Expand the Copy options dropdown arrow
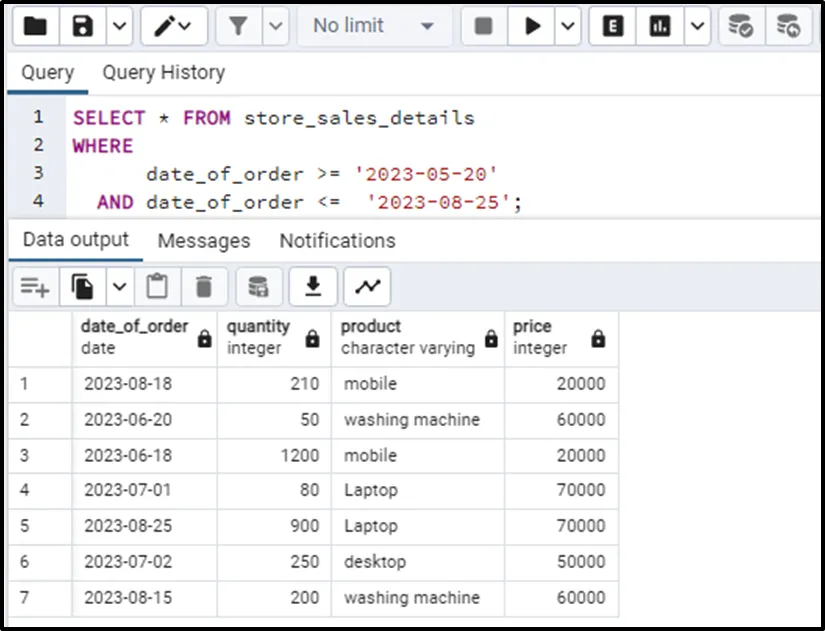The height and width of the screenshot is (631, 825). tap(119, 287)
